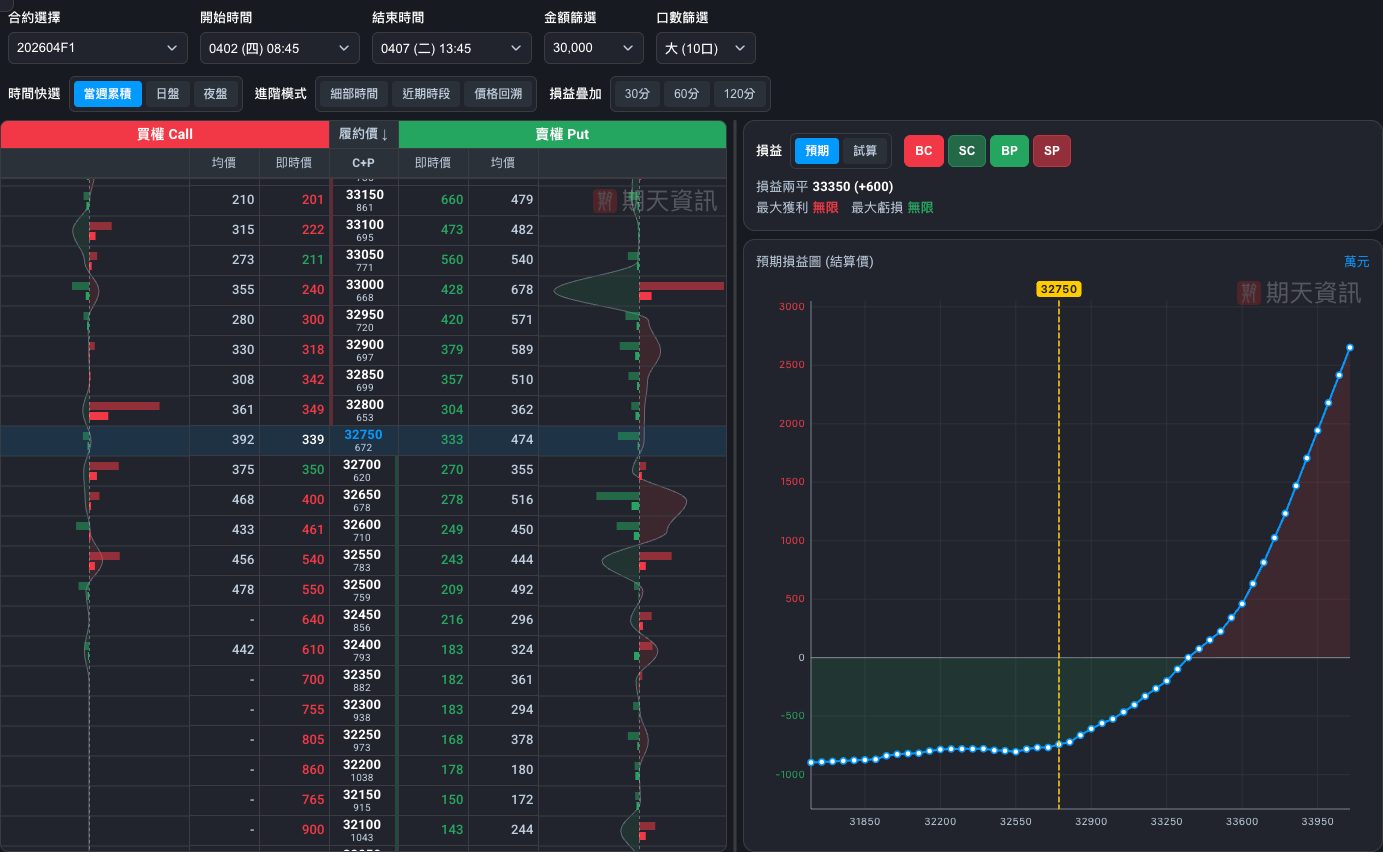Select the 夜盤 quick time option
1383x852 pixels.
tap(216, 94)
